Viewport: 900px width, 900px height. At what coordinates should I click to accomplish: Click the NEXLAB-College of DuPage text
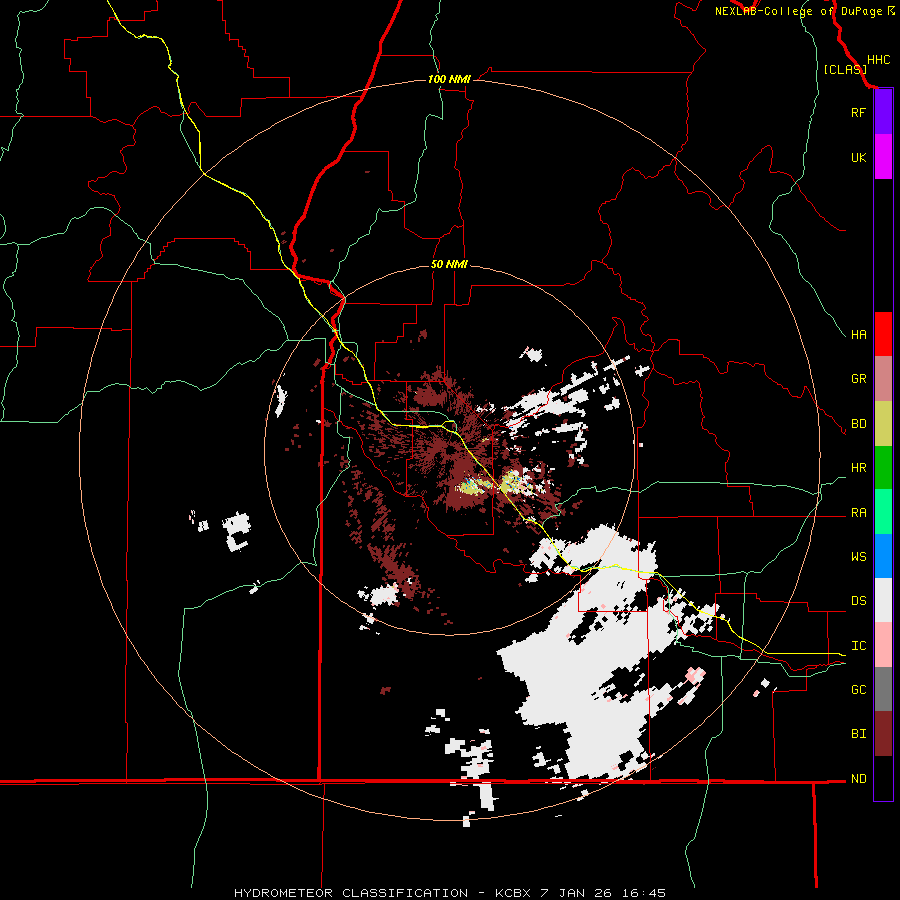pyautogui.click(x=798, y=11)
